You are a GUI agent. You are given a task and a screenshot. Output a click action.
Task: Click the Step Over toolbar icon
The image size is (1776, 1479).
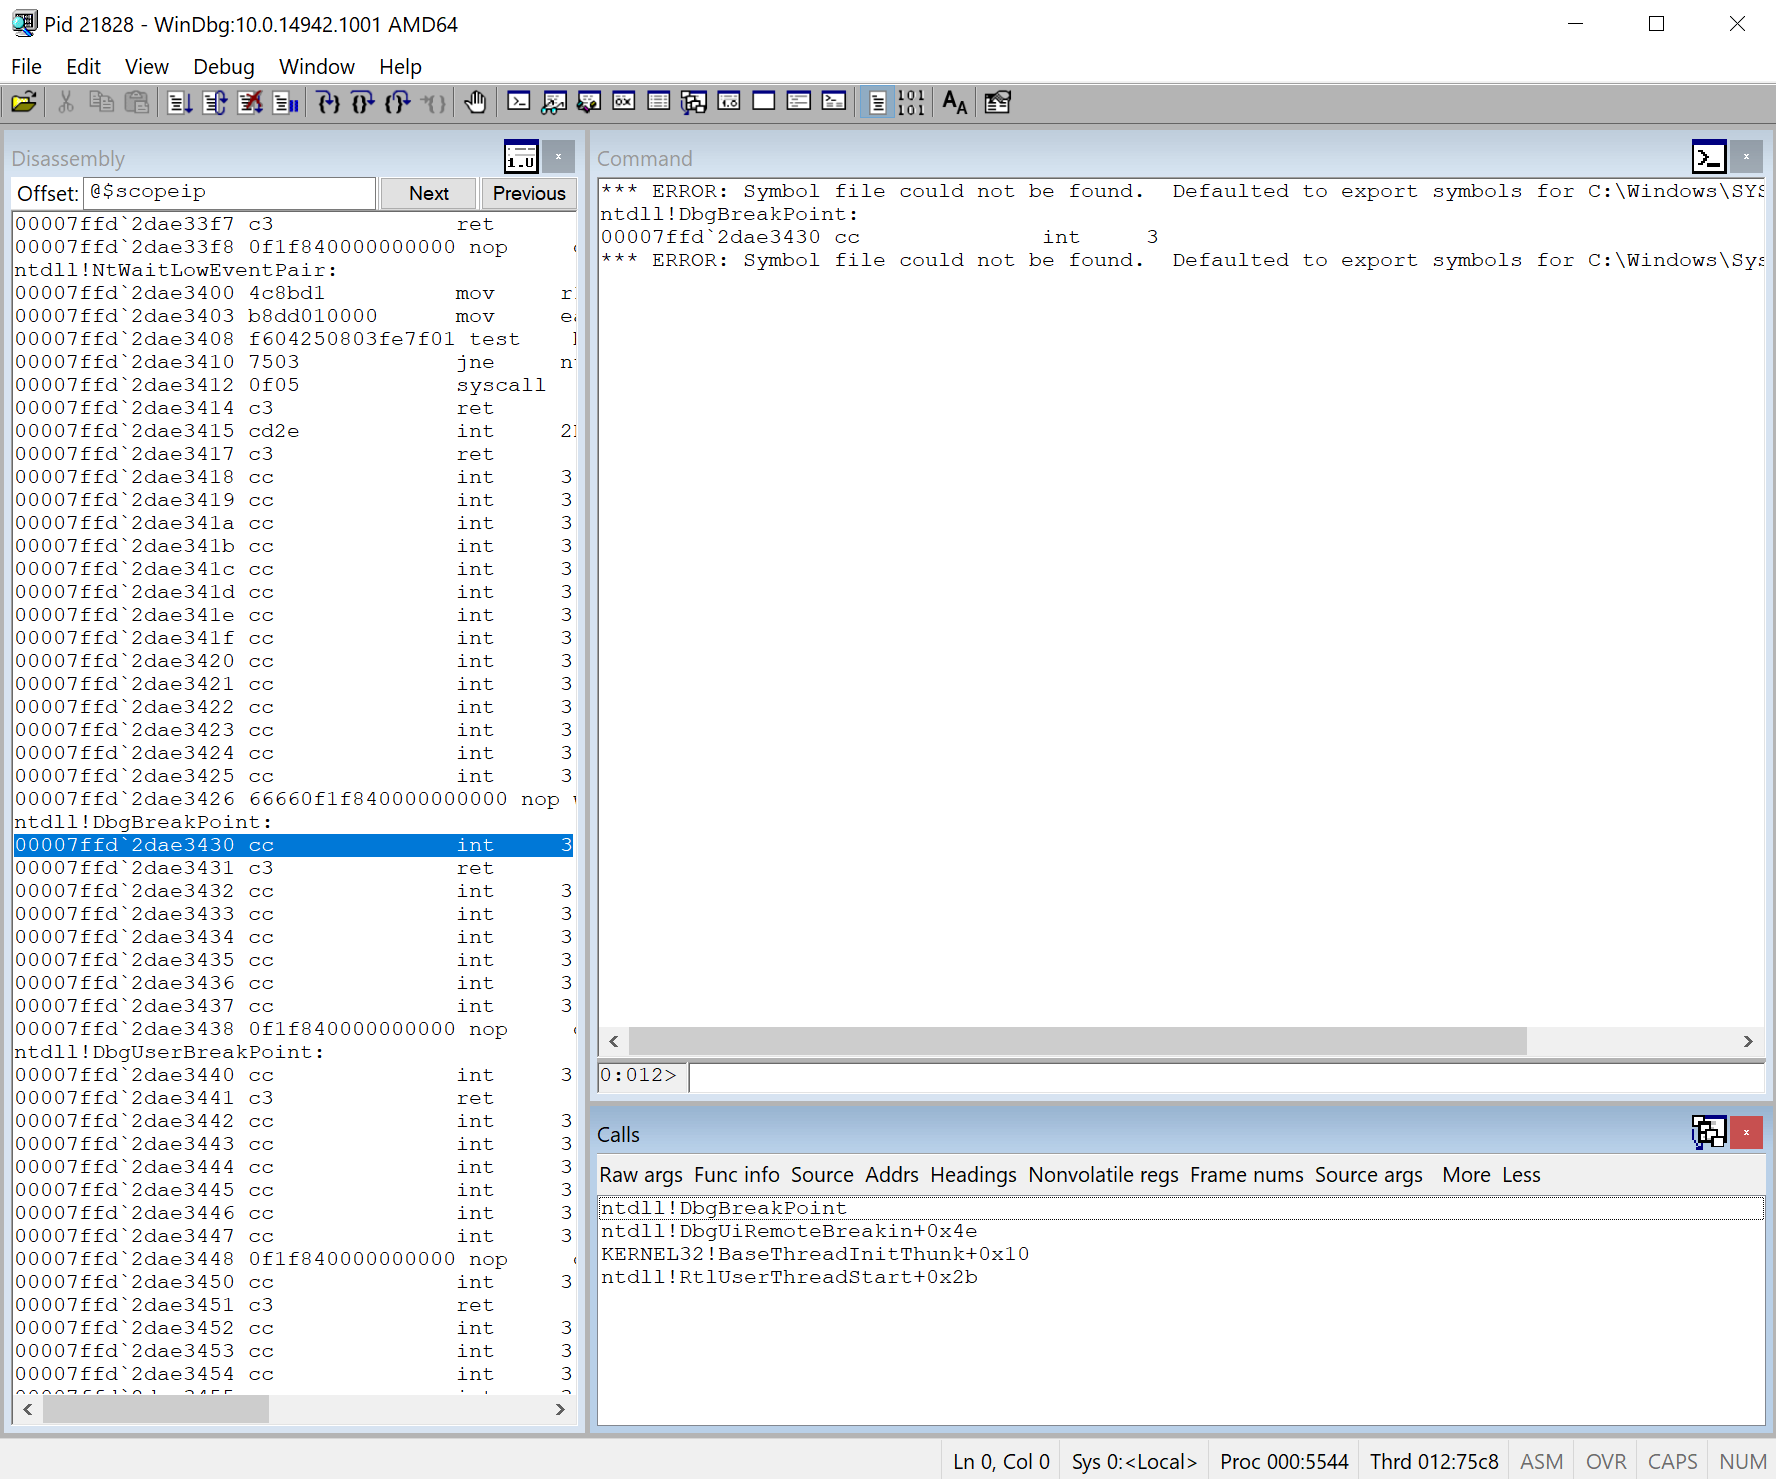point(363,102)
